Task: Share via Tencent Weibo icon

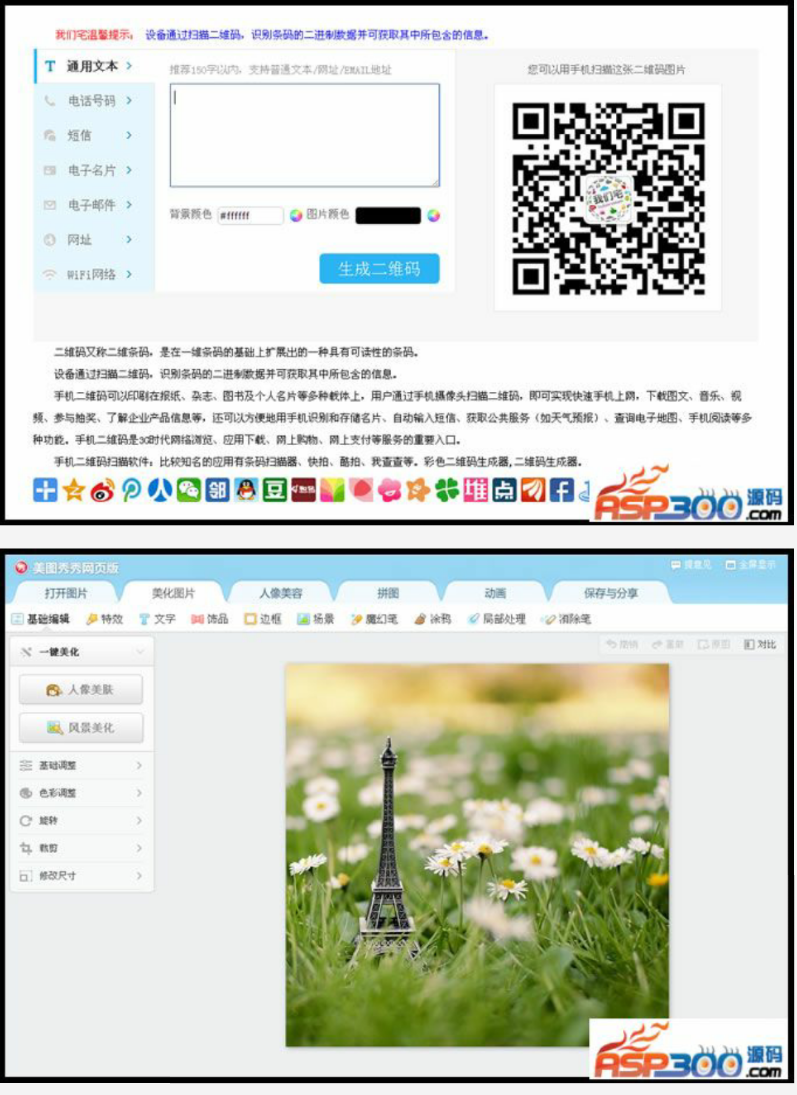Action: 131,490
